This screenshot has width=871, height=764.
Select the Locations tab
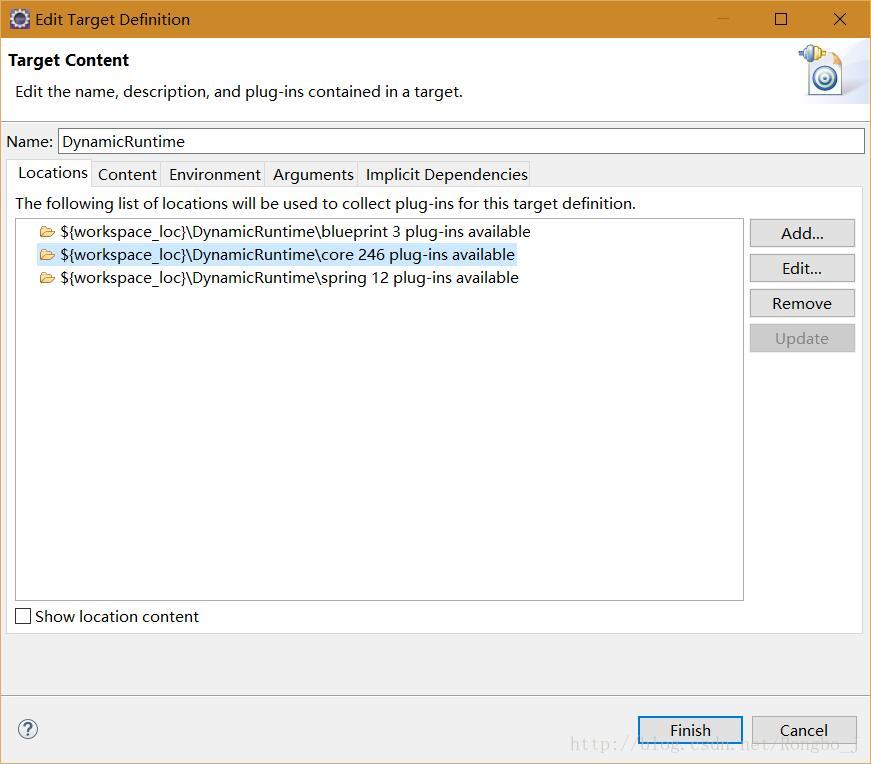pos(52,172)
